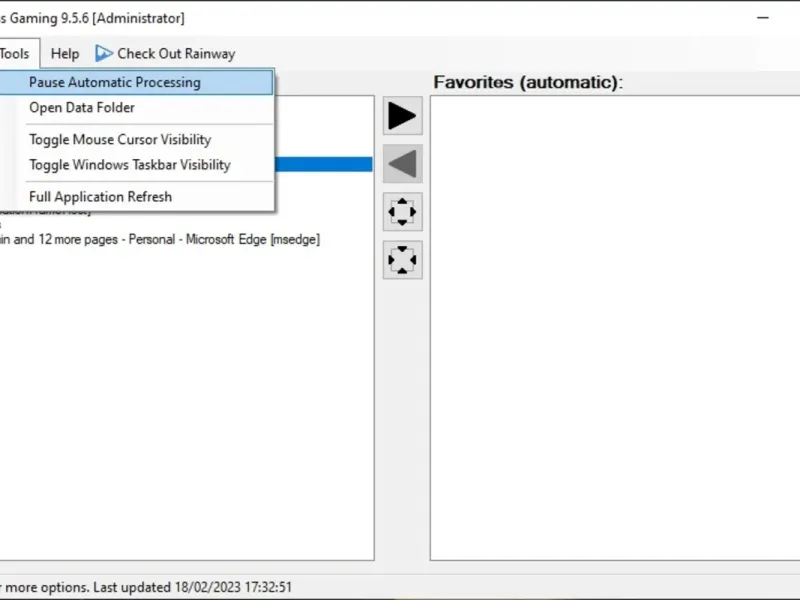Minimize the Borderless Gaming window
Image resolution: width=800 pixels, height=600 pixels.
tap(763, 18)
